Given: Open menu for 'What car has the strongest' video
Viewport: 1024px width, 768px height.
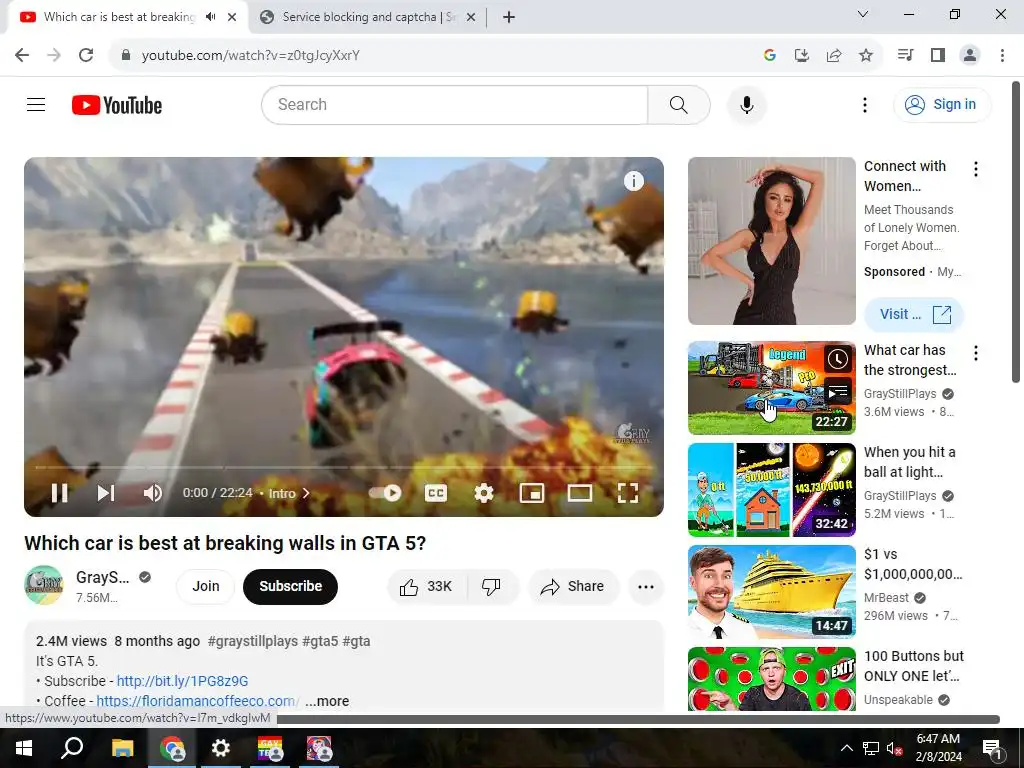Looking at the screenshot, I should click(x=976, y=353).
